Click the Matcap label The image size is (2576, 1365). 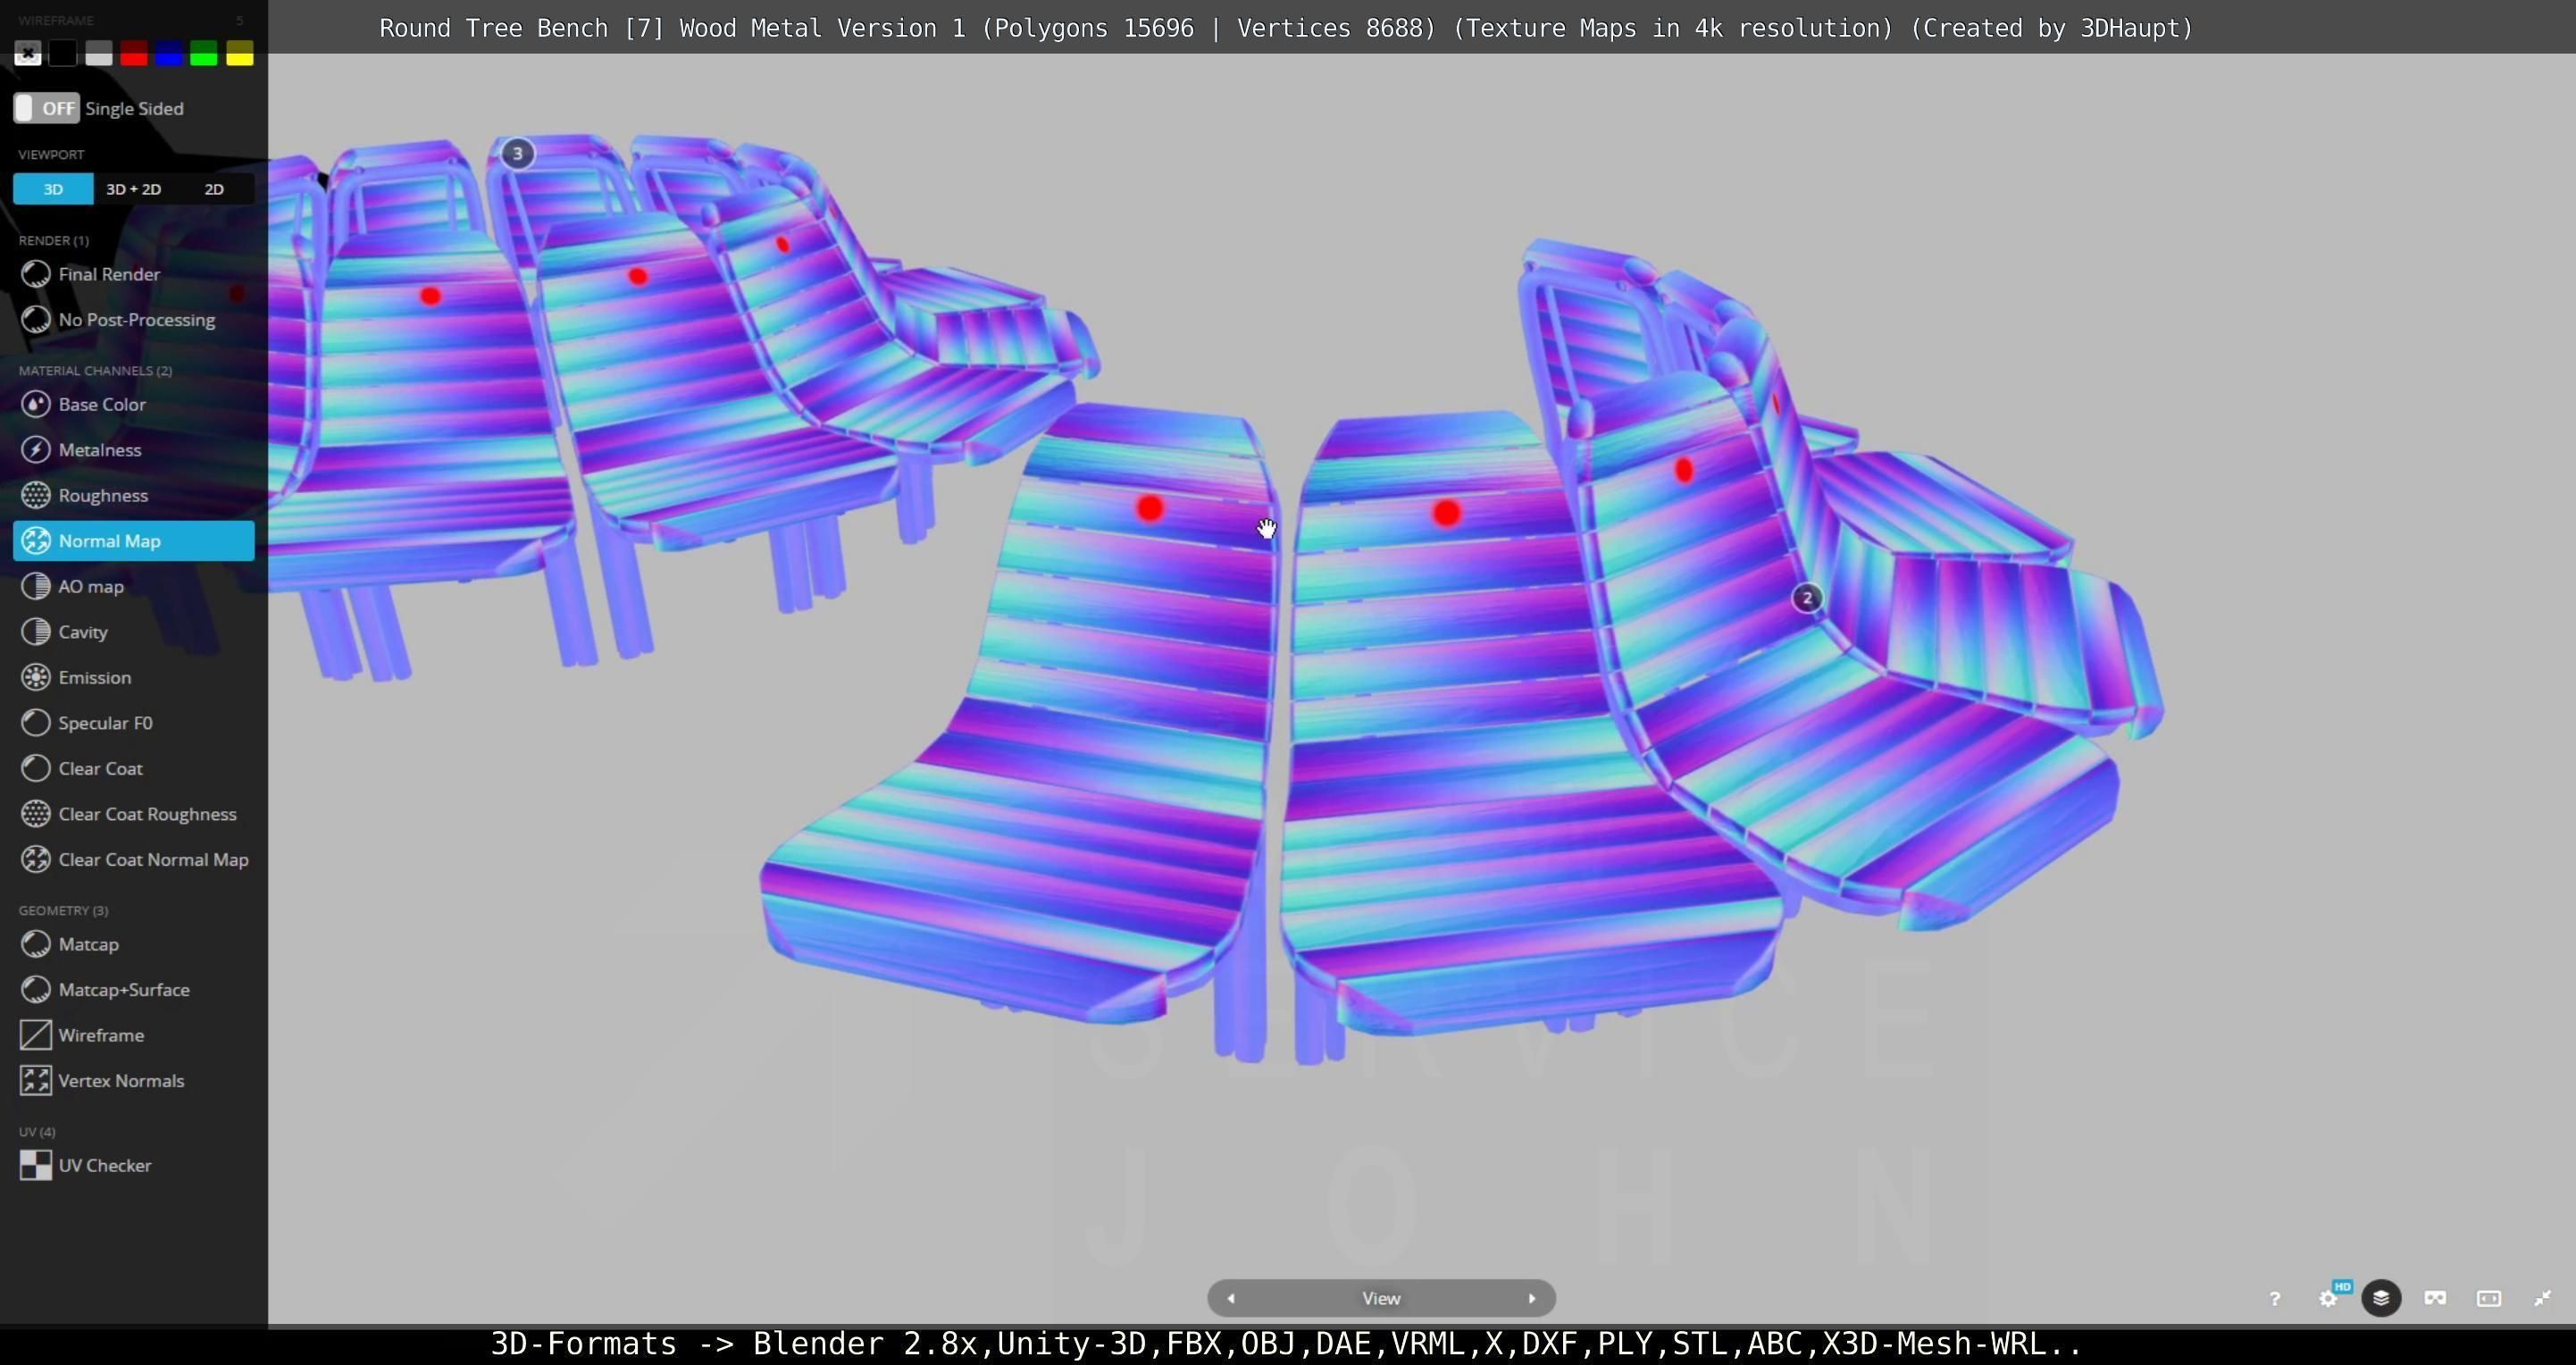point(88,944)
